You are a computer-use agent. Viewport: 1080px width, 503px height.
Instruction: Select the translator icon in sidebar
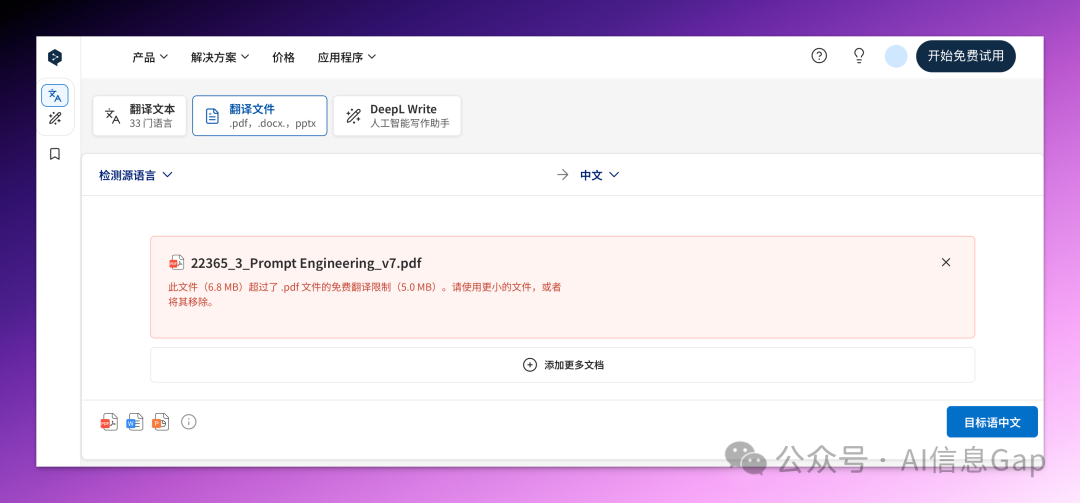coord(55,95)
